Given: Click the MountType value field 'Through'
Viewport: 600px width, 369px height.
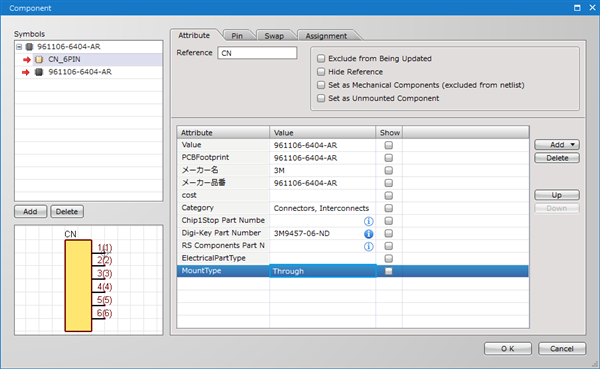Looking at the screenshot, I should coord(323,271).
